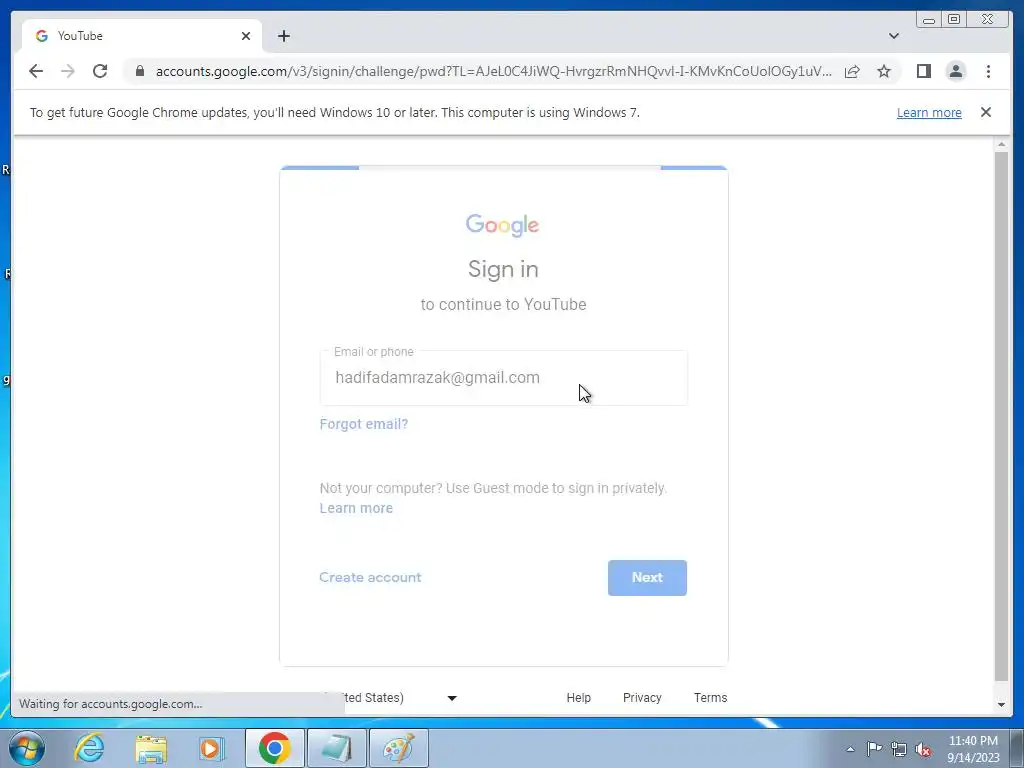This screenshot has height=768, width=1024.
Task: Click Create account
Action: (370, 577)
